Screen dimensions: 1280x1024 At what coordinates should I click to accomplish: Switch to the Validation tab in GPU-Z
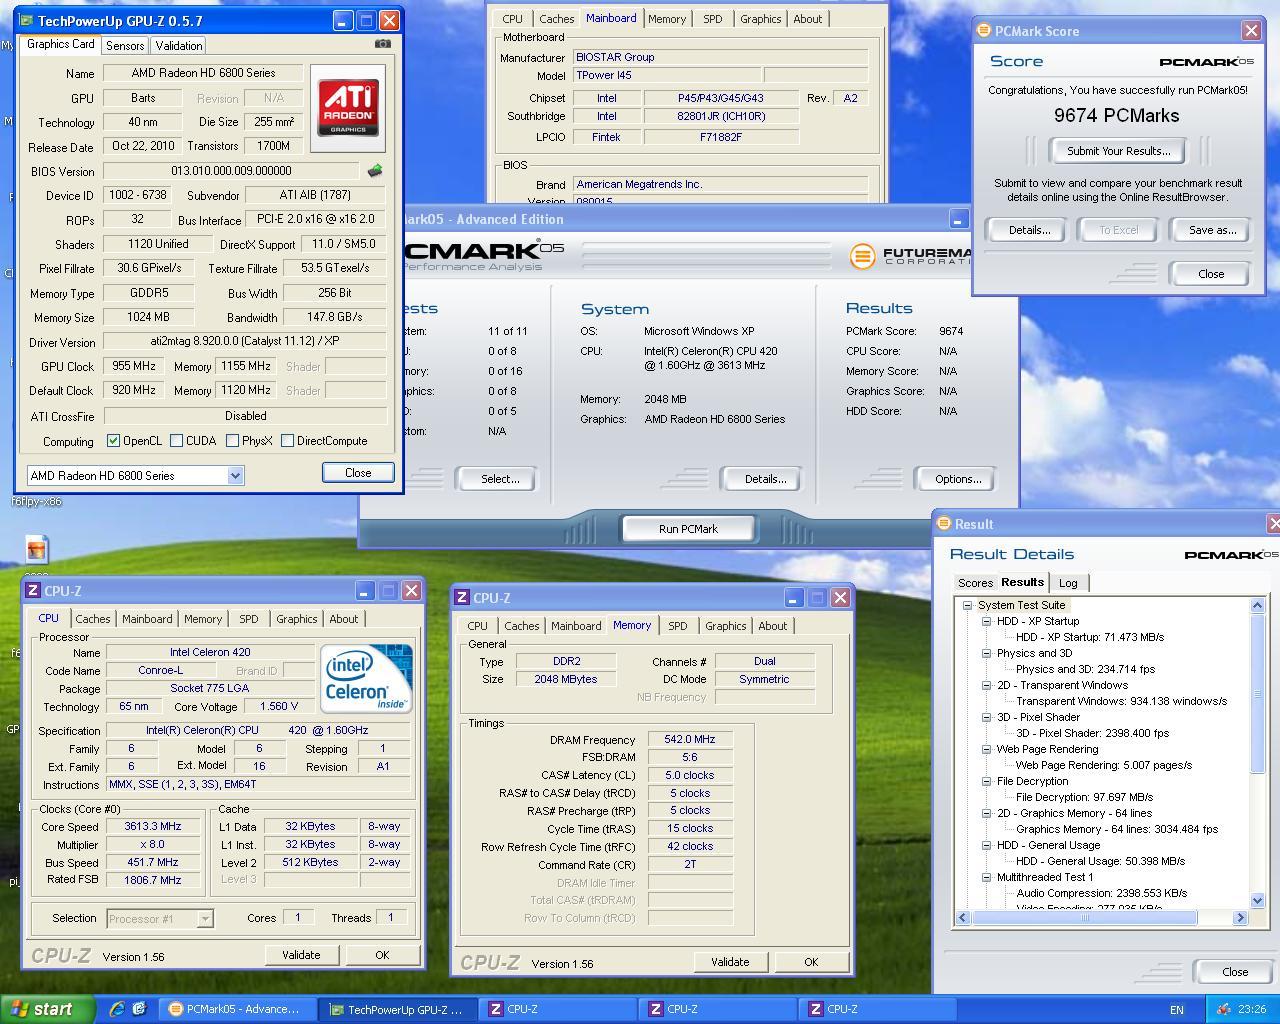click(x=179, y=46)
